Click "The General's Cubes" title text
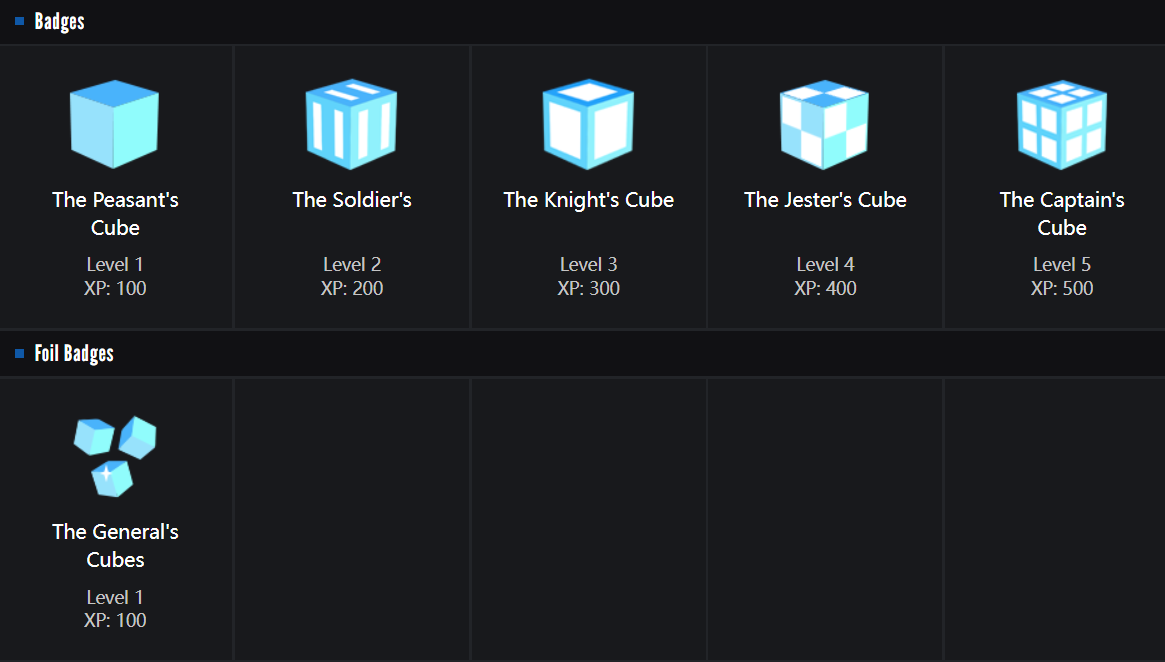 pyautogui.click(x=115, y=545)
